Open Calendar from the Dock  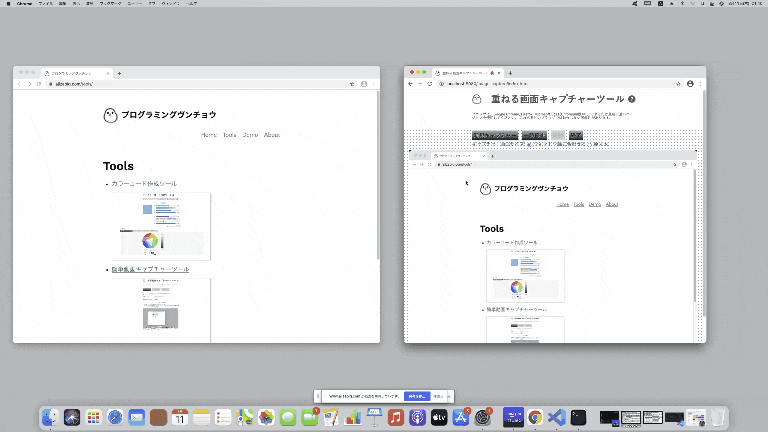tap(180, 417)
